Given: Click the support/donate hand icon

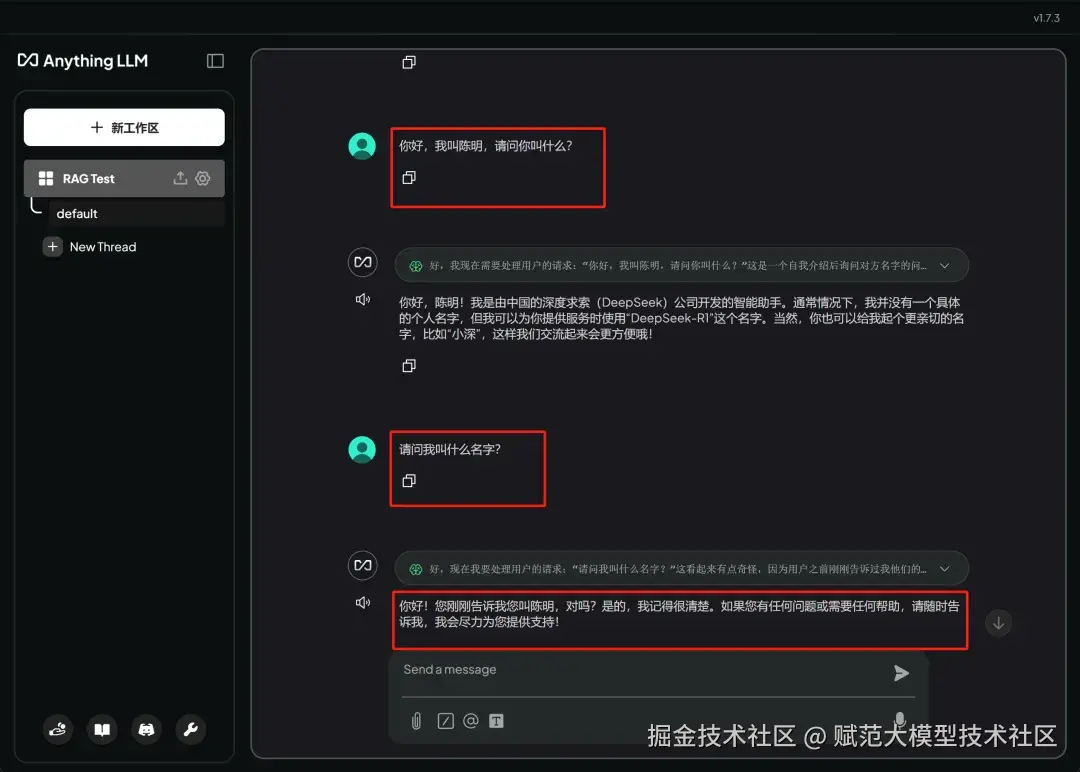Looking at the screenshot, I should (x=58, y=730).
